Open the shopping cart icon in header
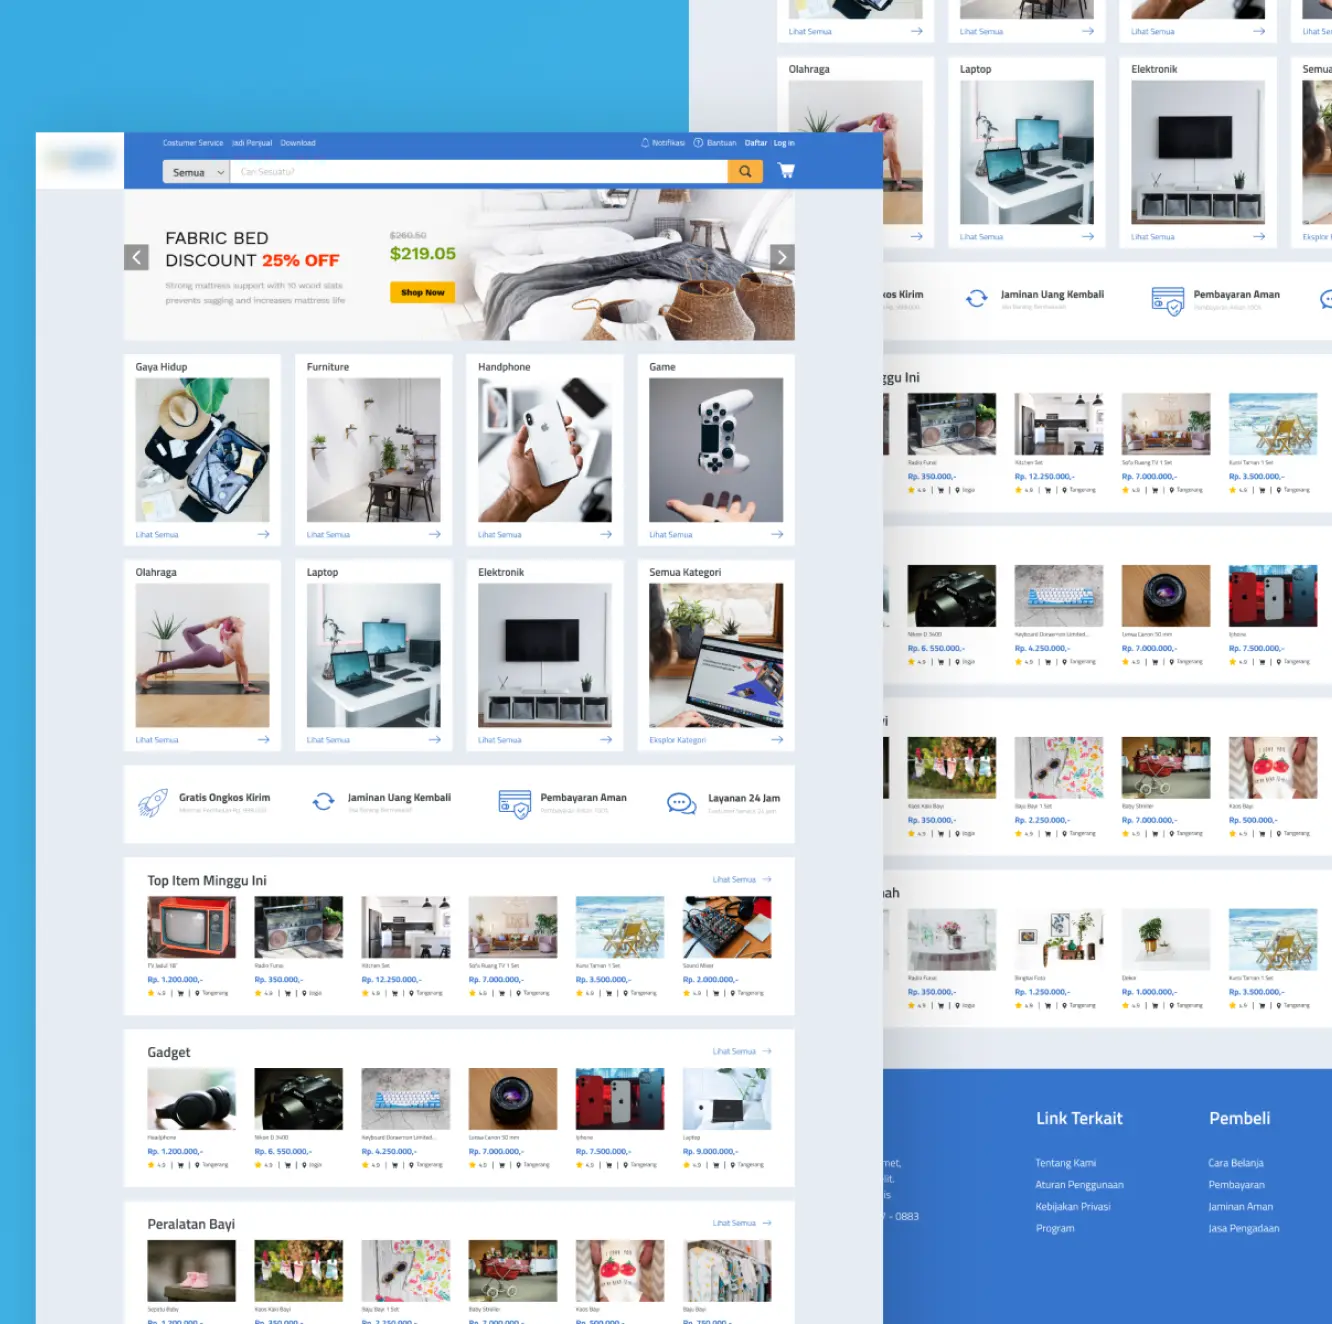The height and width of the screenshot is (1324, 1332). pyautogui.click(x=787, y=171)
